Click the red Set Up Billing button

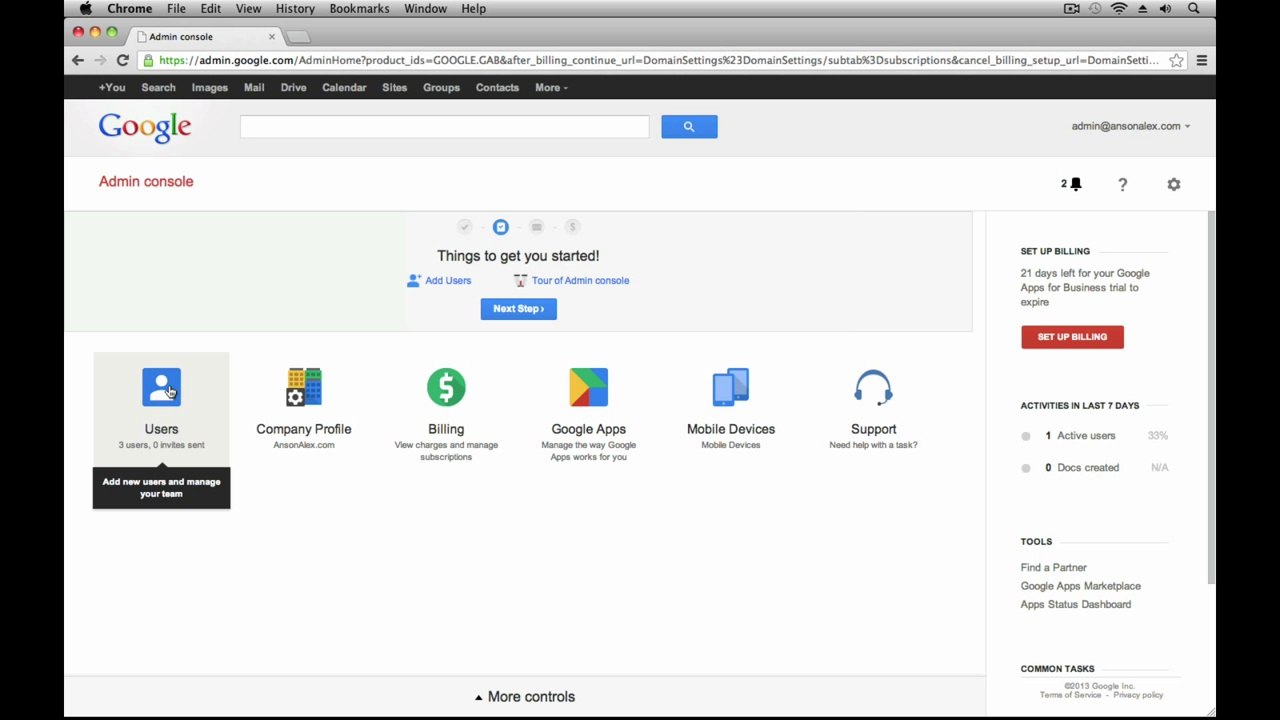(x=1072, y=337)
